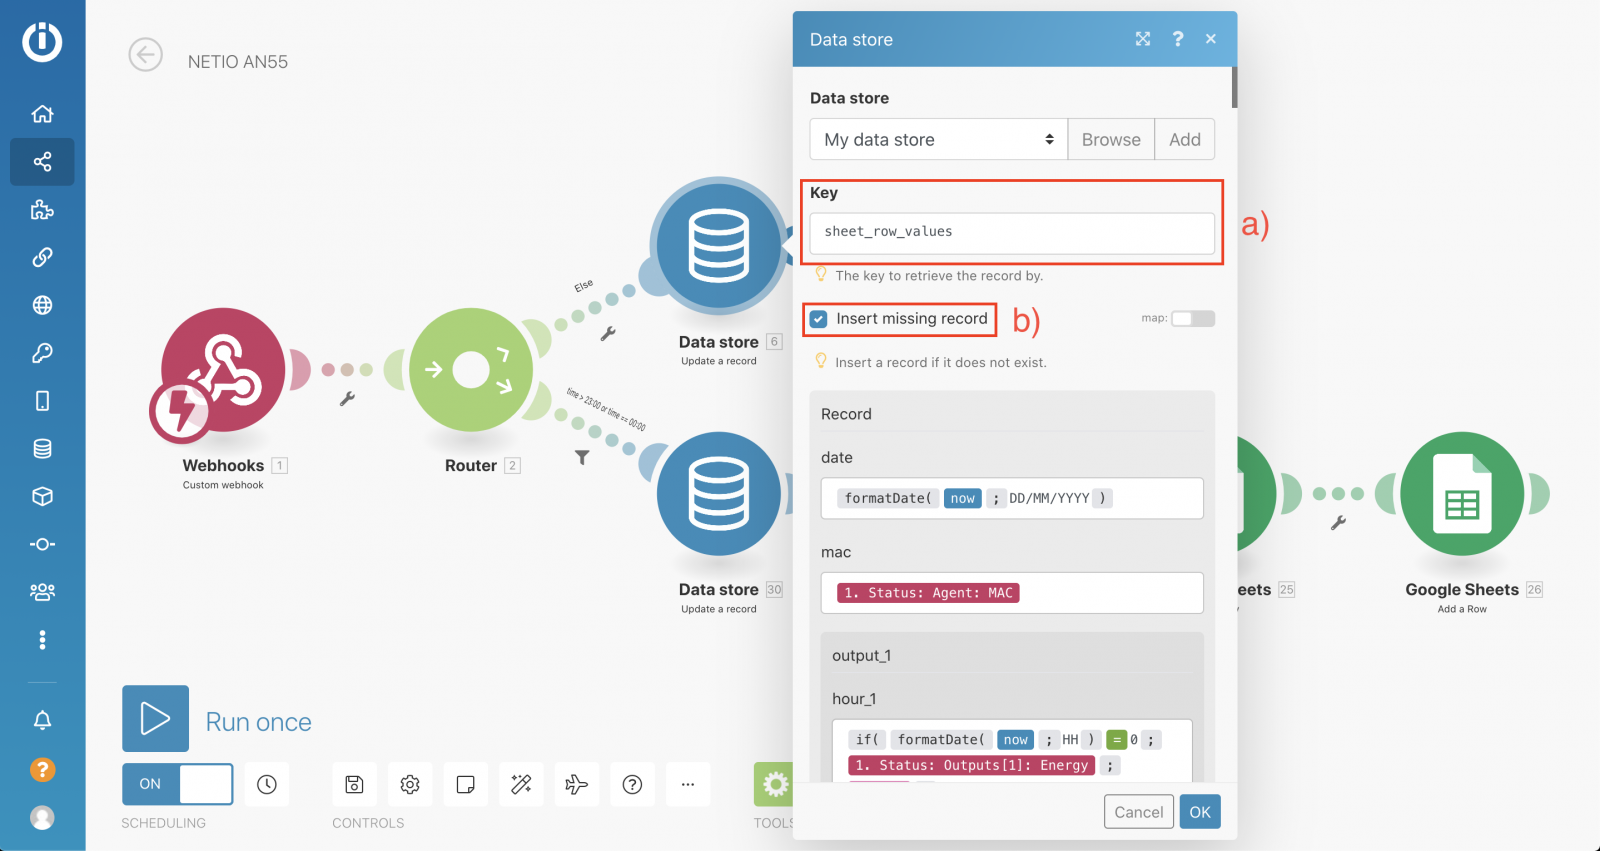Click Status: Outputs[1]: Energy pill

click(x=972, y=765)
